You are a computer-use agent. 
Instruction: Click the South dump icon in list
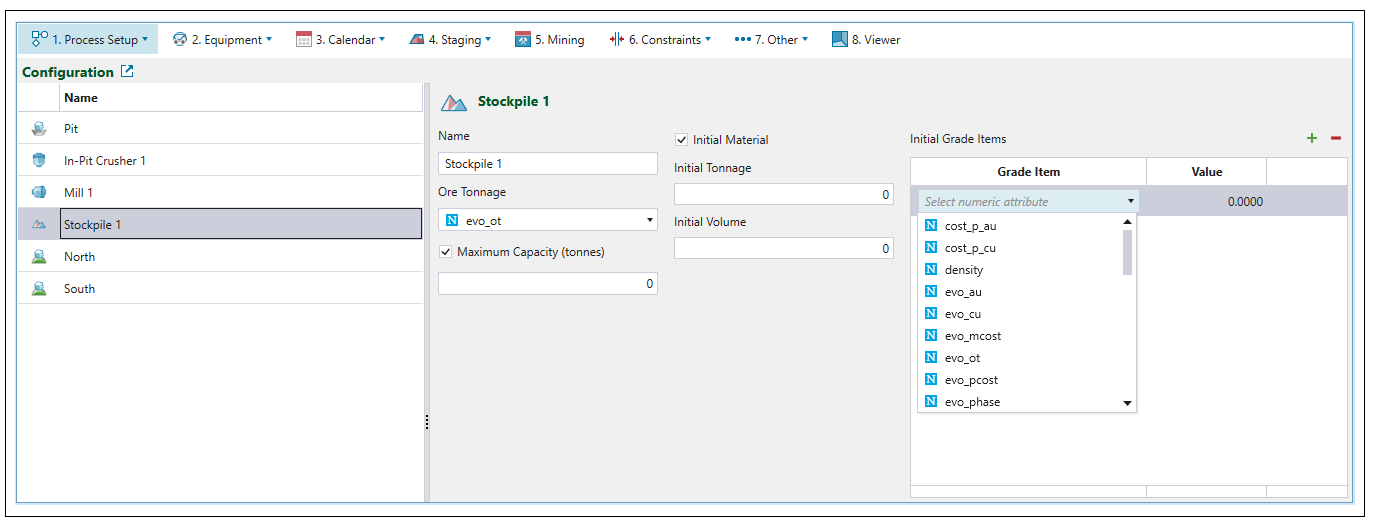39,289
